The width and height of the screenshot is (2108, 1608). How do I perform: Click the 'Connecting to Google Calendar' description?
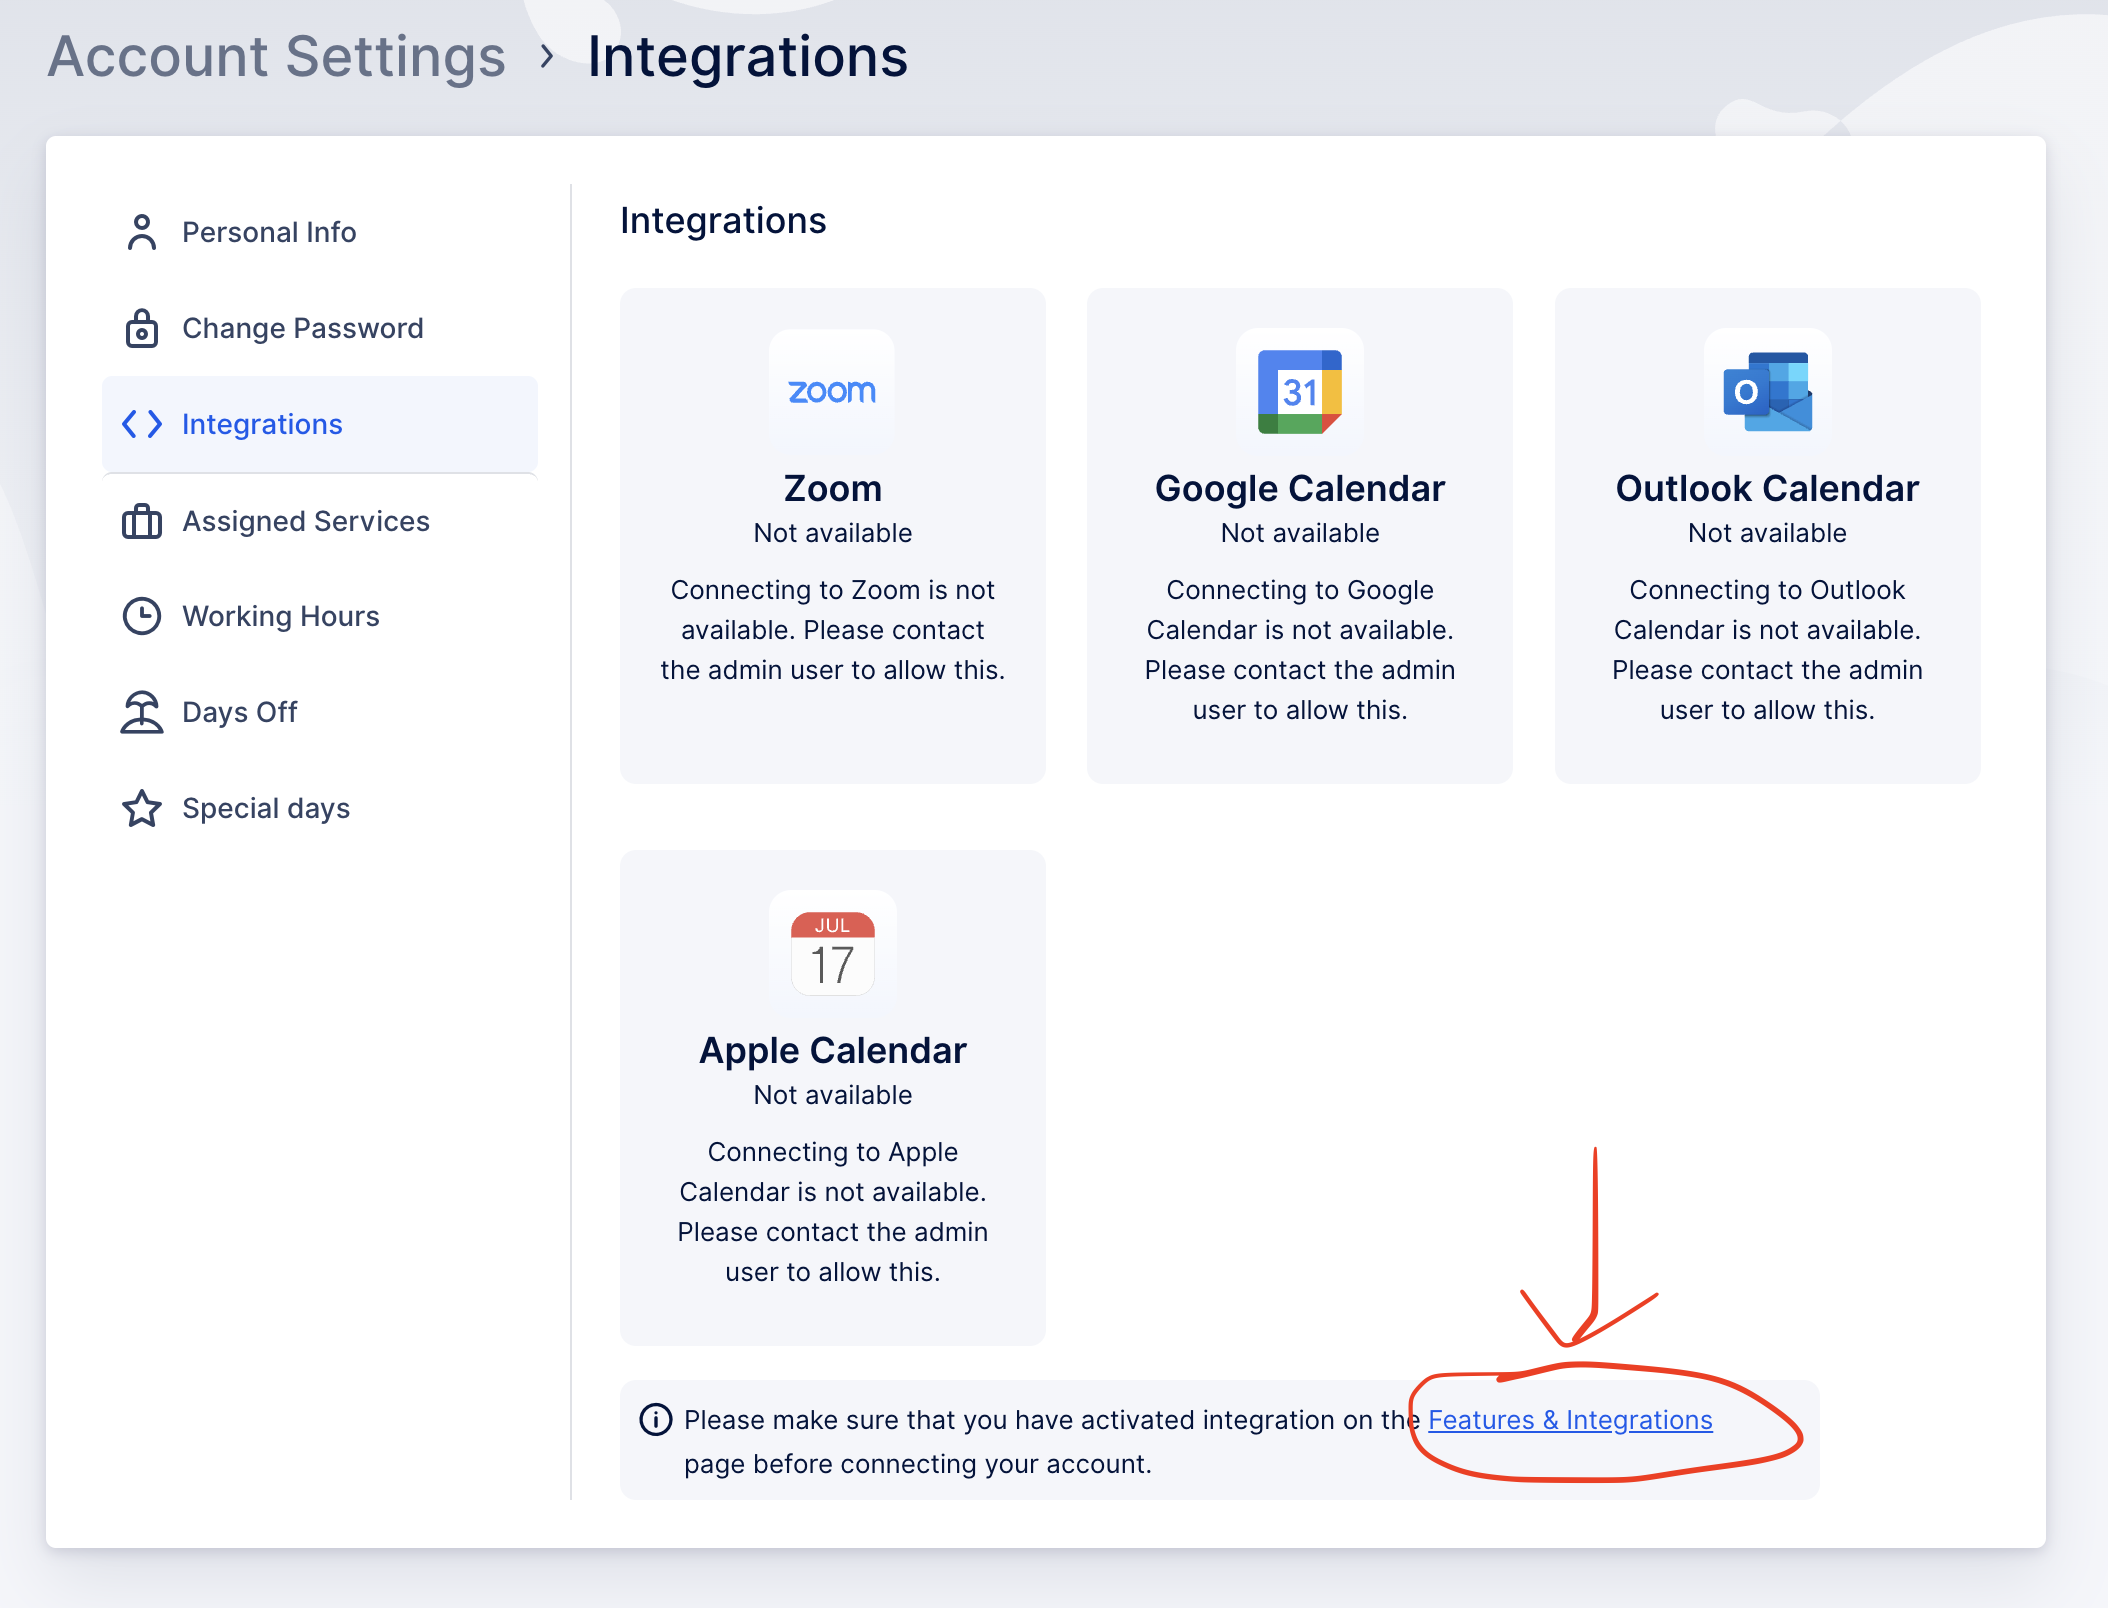[1300, 650]
